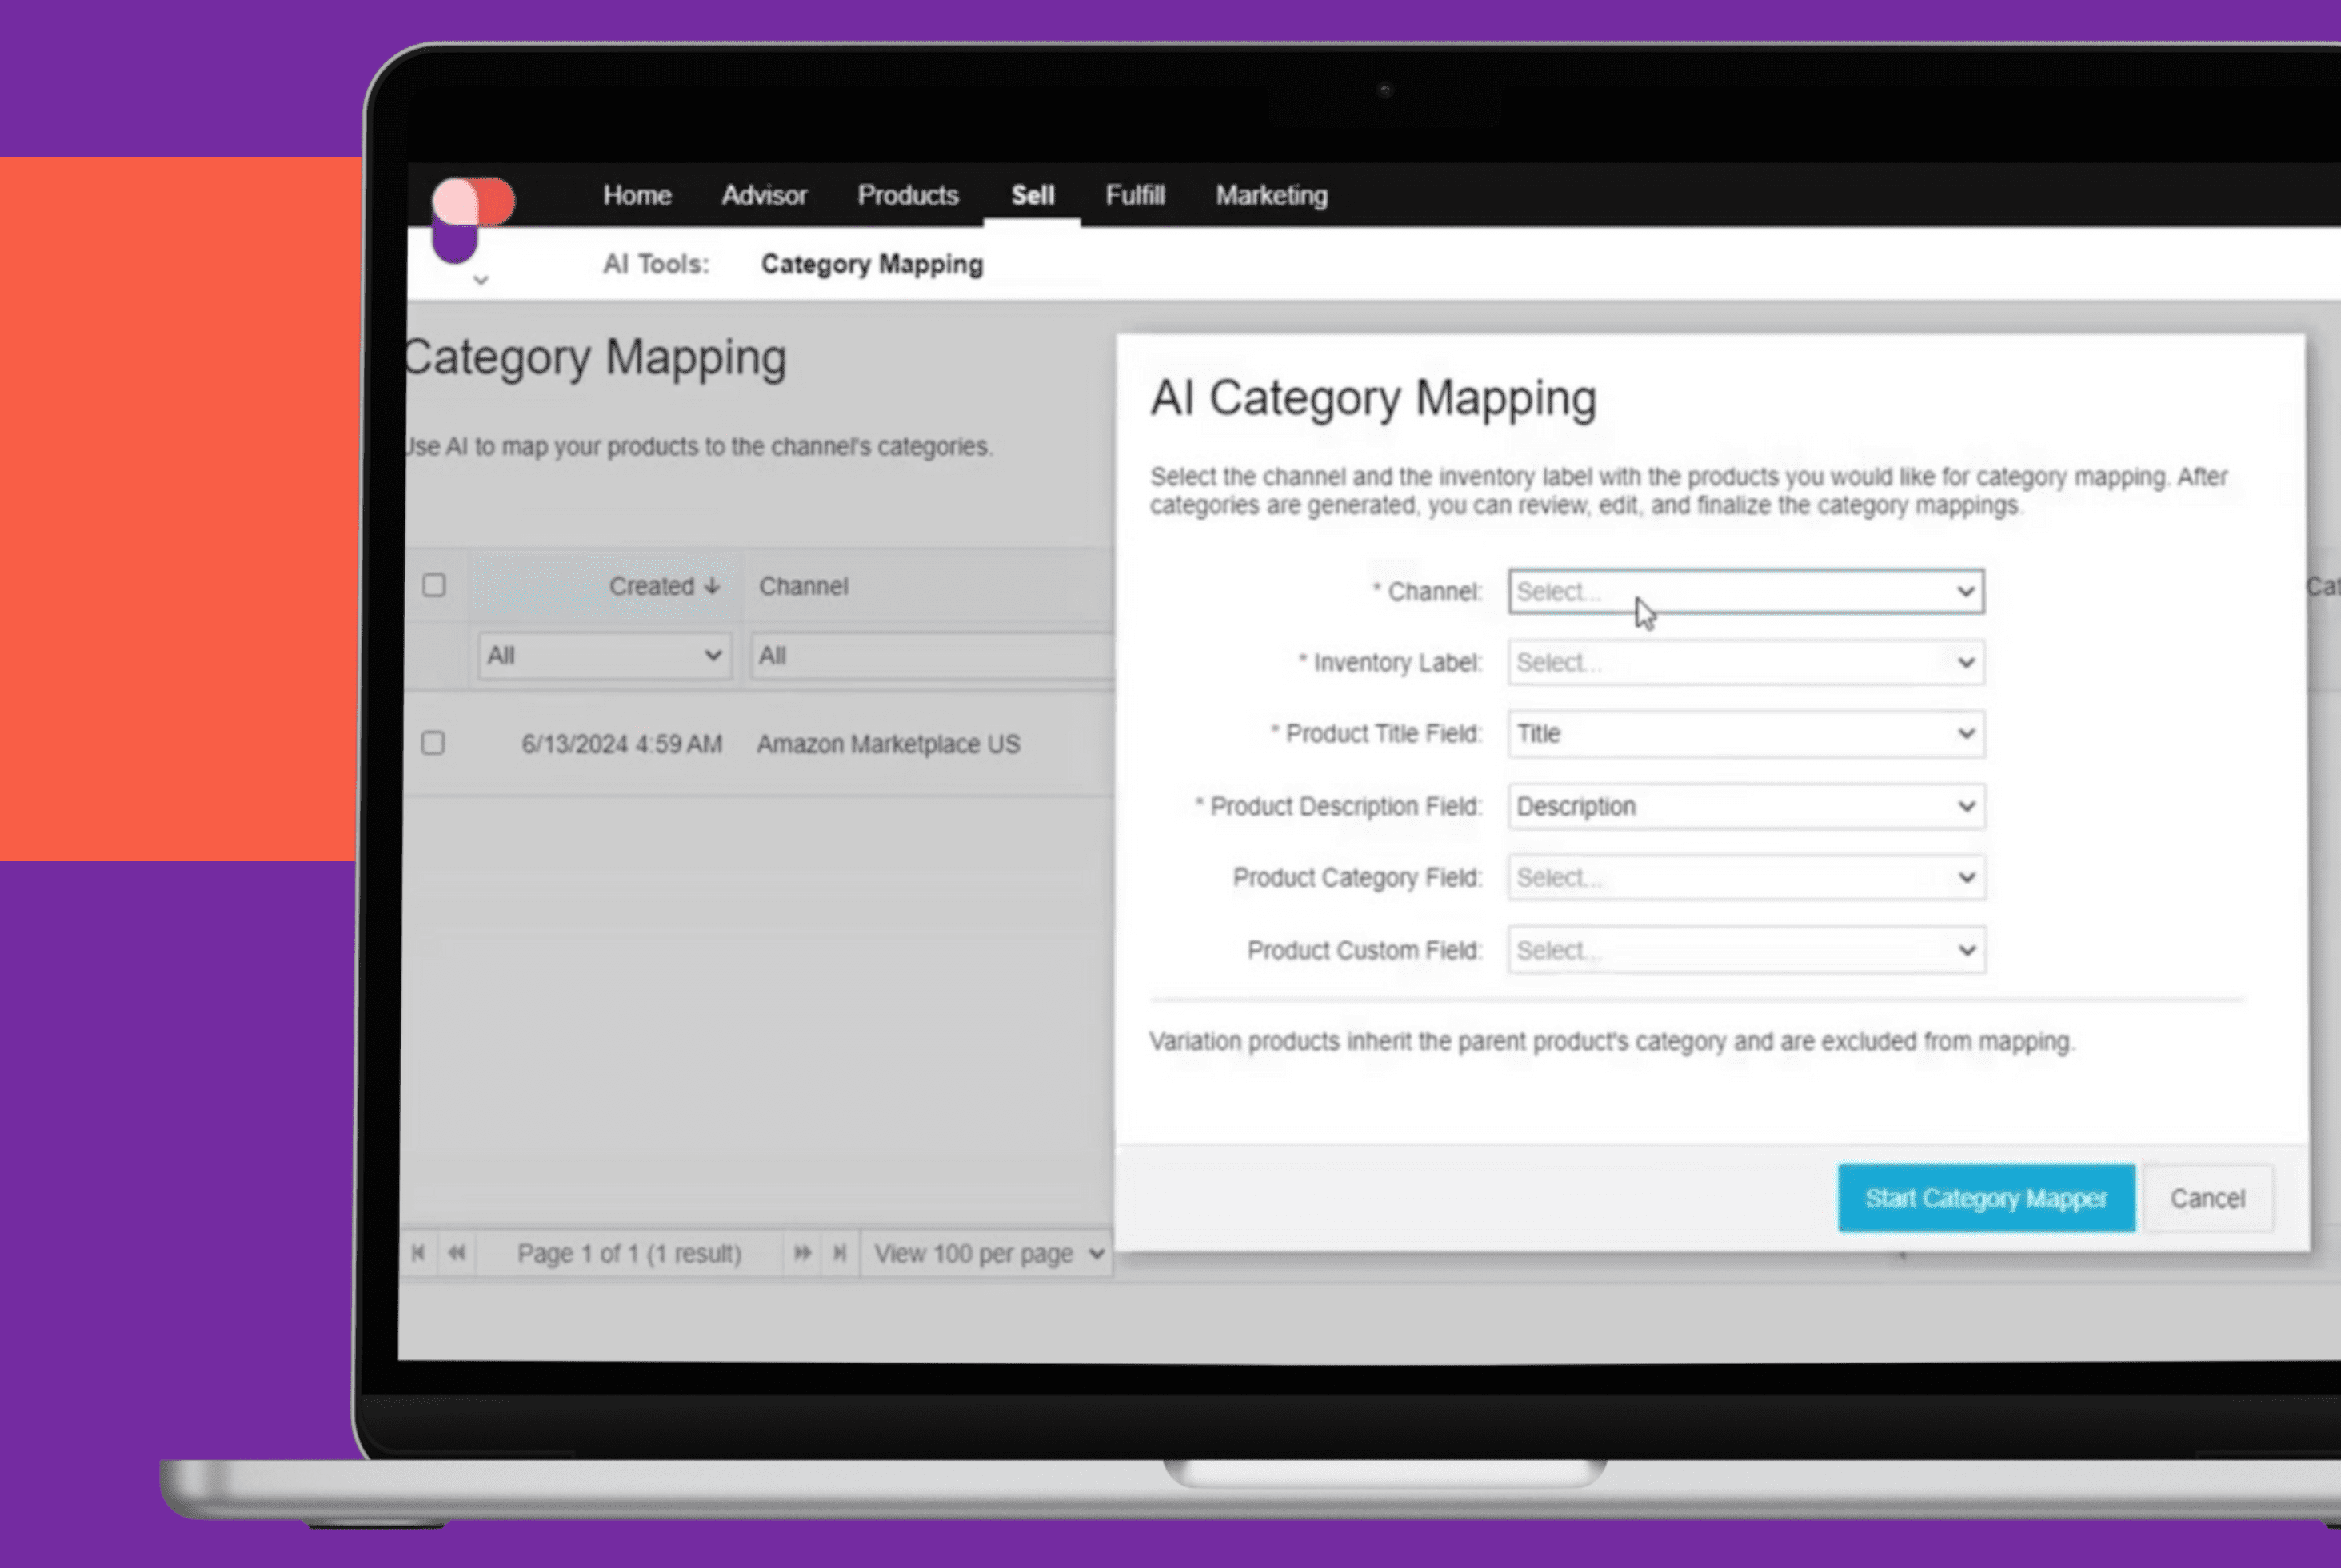Open the Product Custom Field dropdown
This screenshot has height=1568, width=2341.
[1746, 950]
